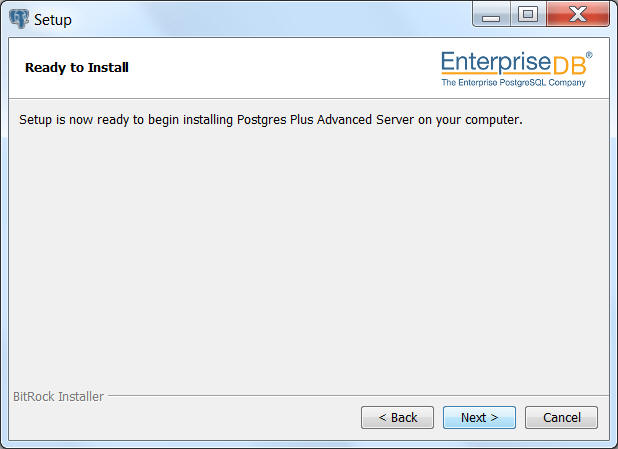Click the Setup is now ready message
Screen dimensions: 618x449
coord(271,119)
